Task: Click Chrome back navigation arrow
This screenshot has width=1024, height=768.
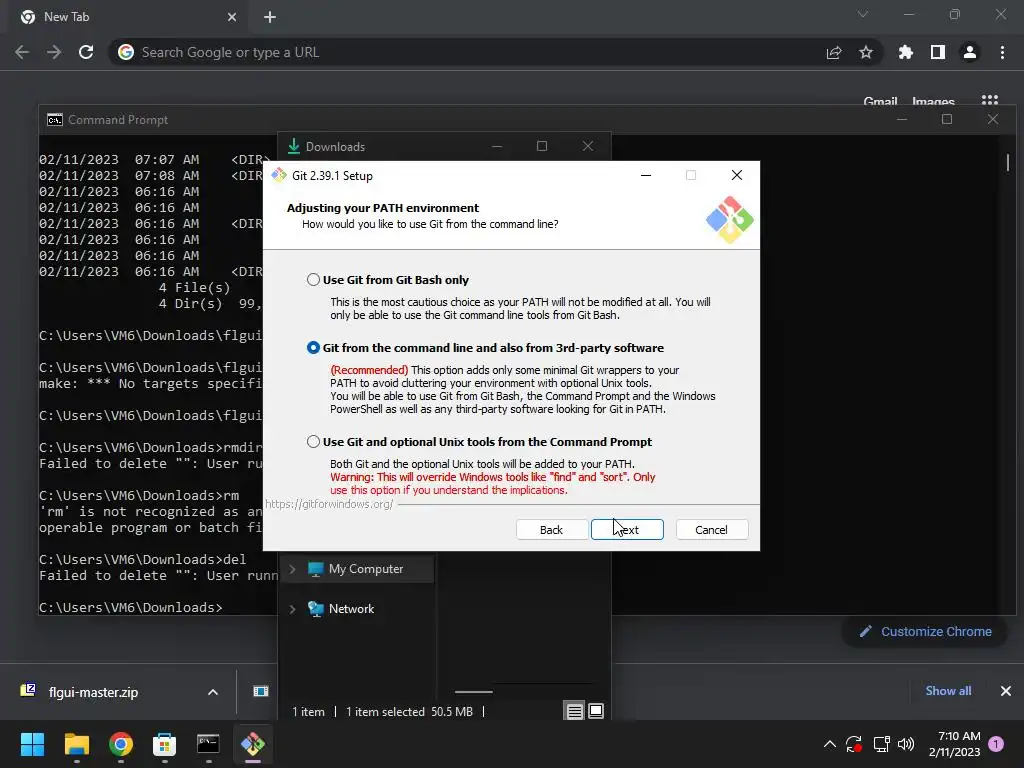Action: click(x=22, y=52)
